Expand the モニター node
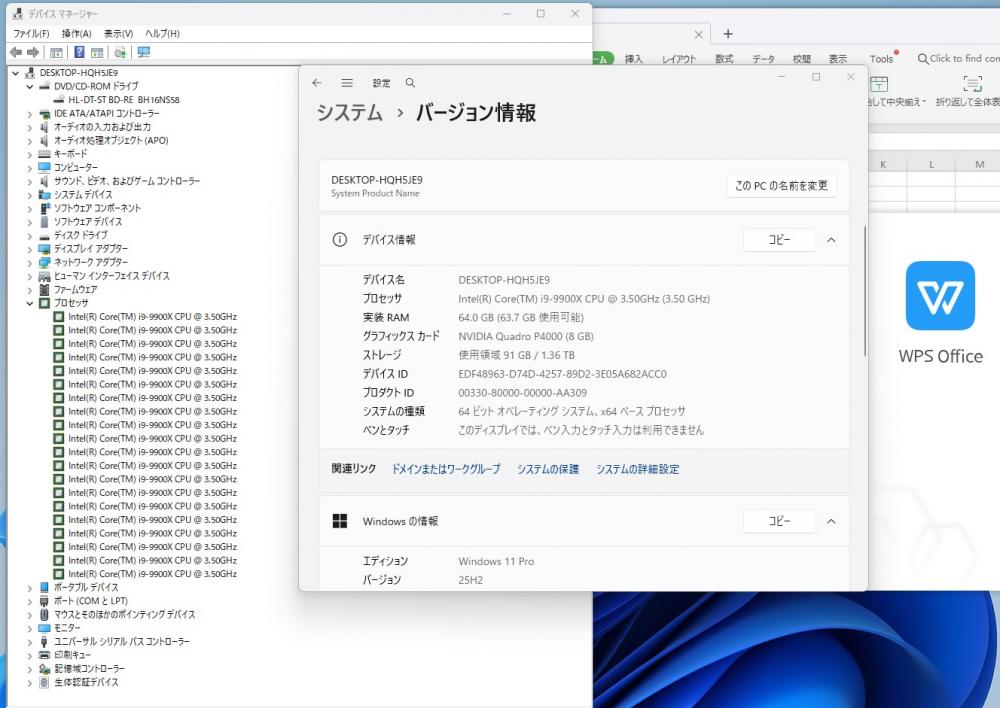The height and width of the screenshot is (708, 1000). coord(29,628)
